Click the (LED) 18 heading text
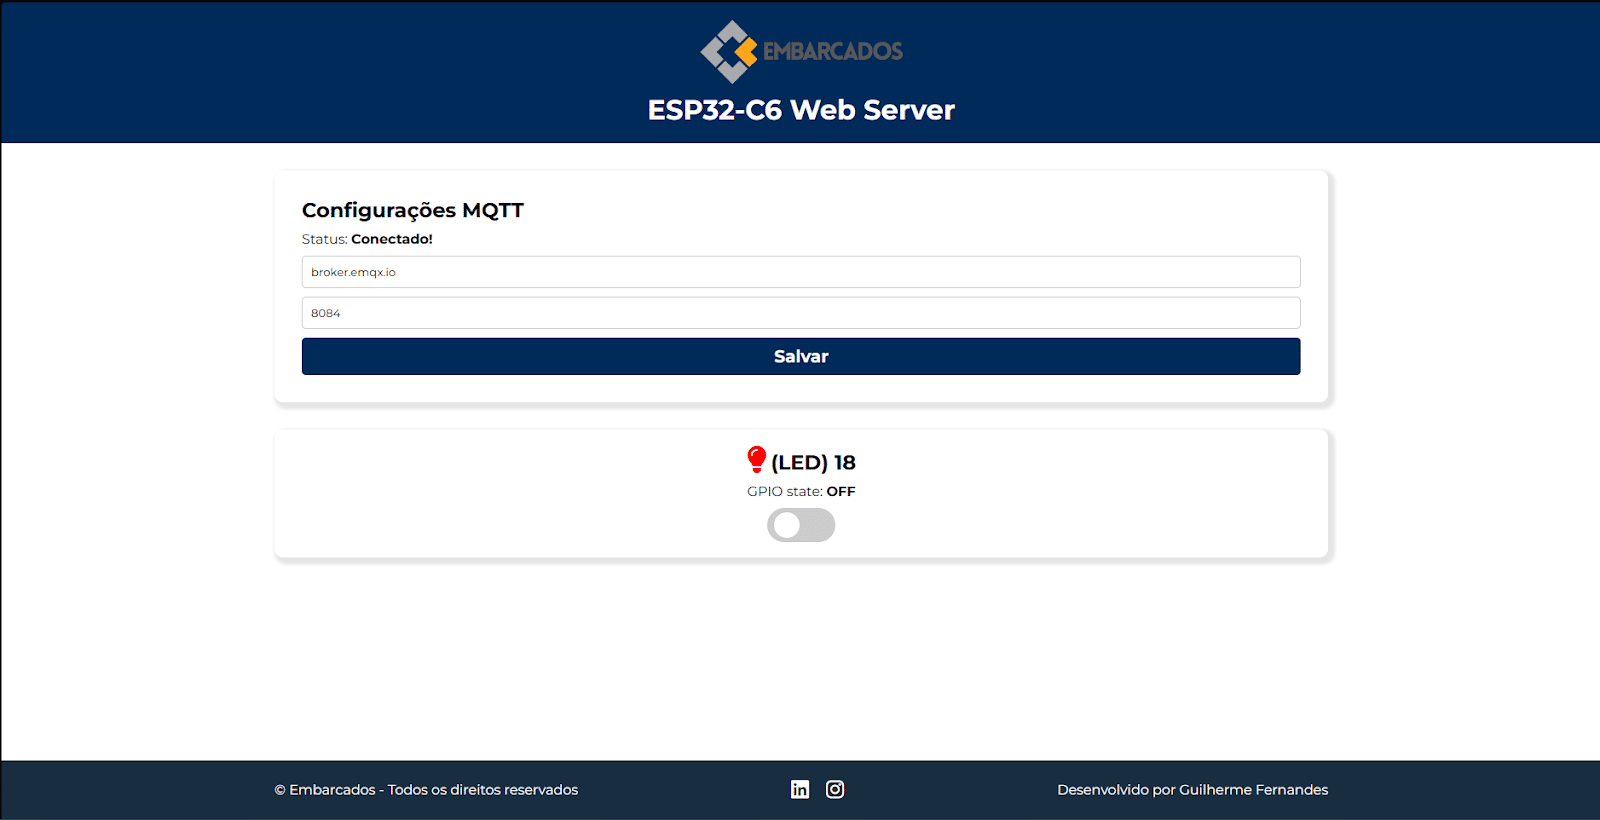Image resolution: width=1600 pixels, height=820 pixels. 813,462
